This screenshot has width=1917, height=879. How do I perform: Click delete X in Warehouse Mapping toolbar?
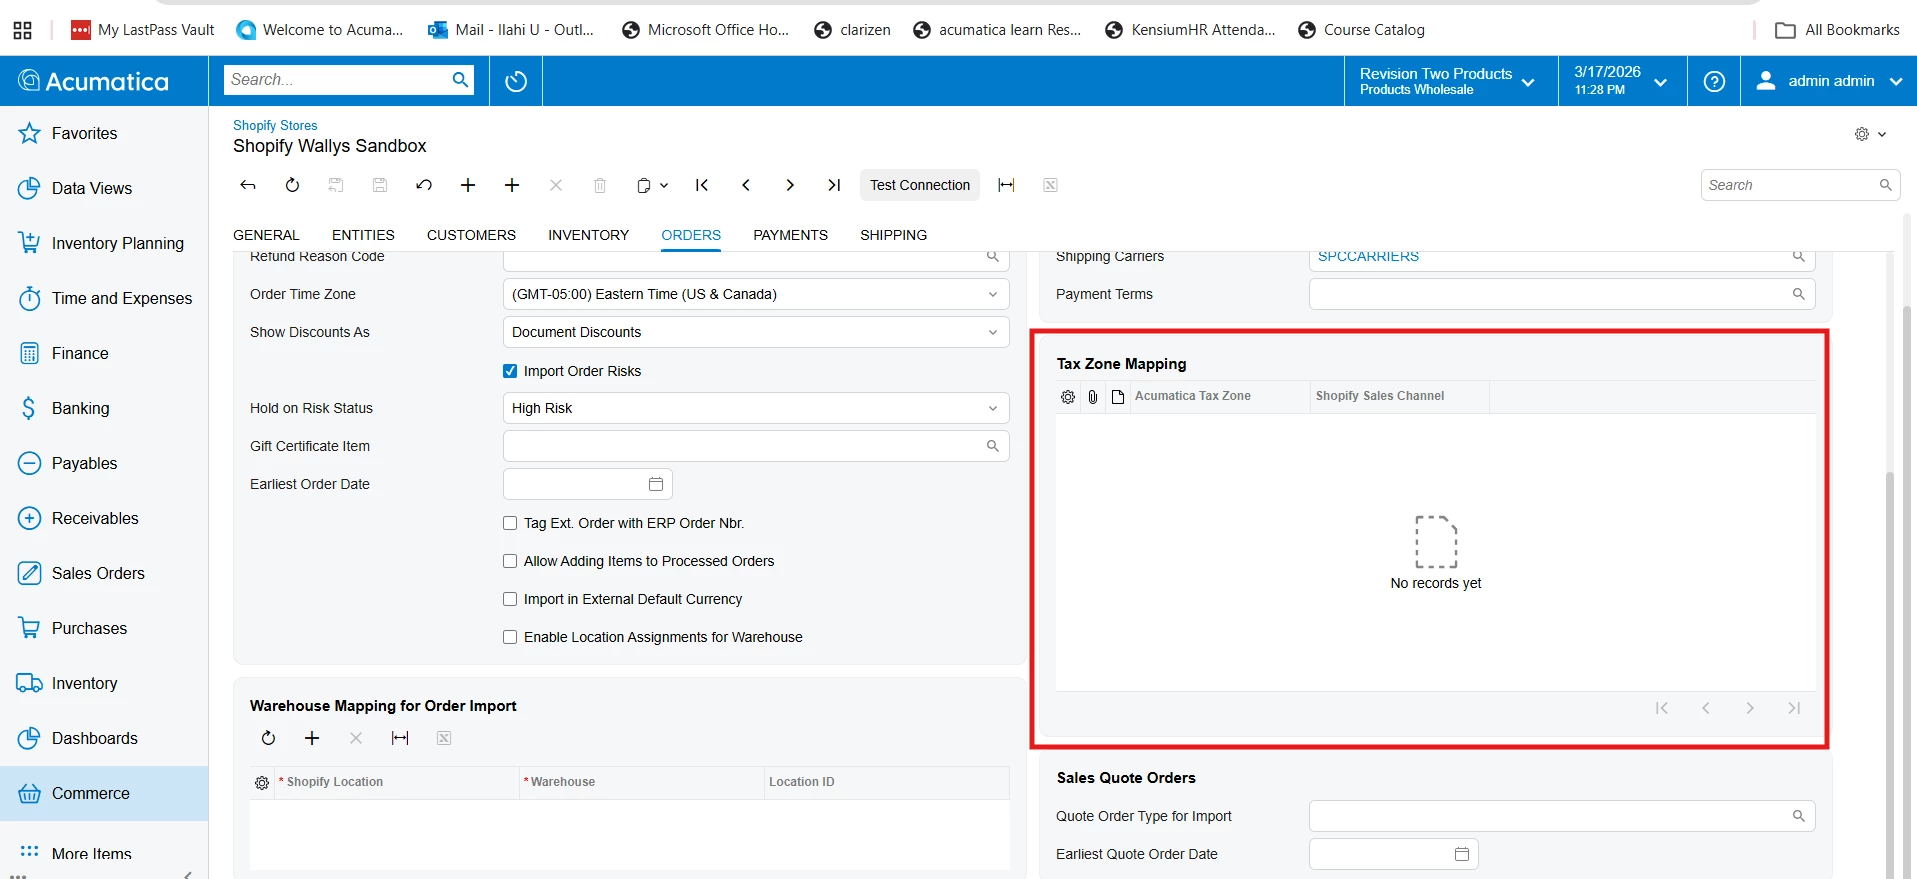(356, 738)
